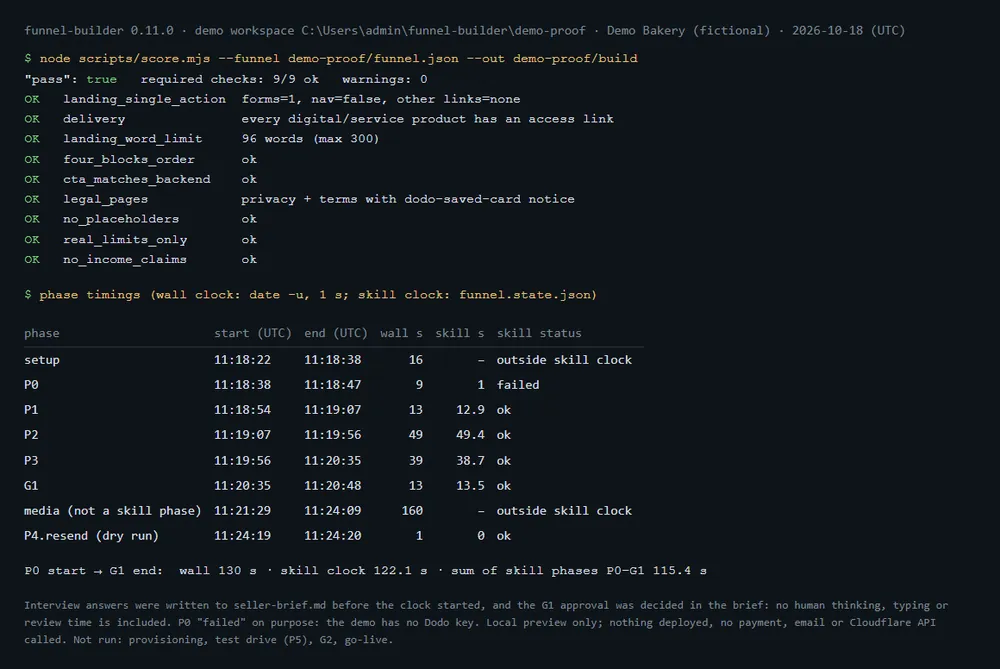Click the '13.5' skill seconds value
This screenshot has height=669, width=1000.
click(470, 485)
